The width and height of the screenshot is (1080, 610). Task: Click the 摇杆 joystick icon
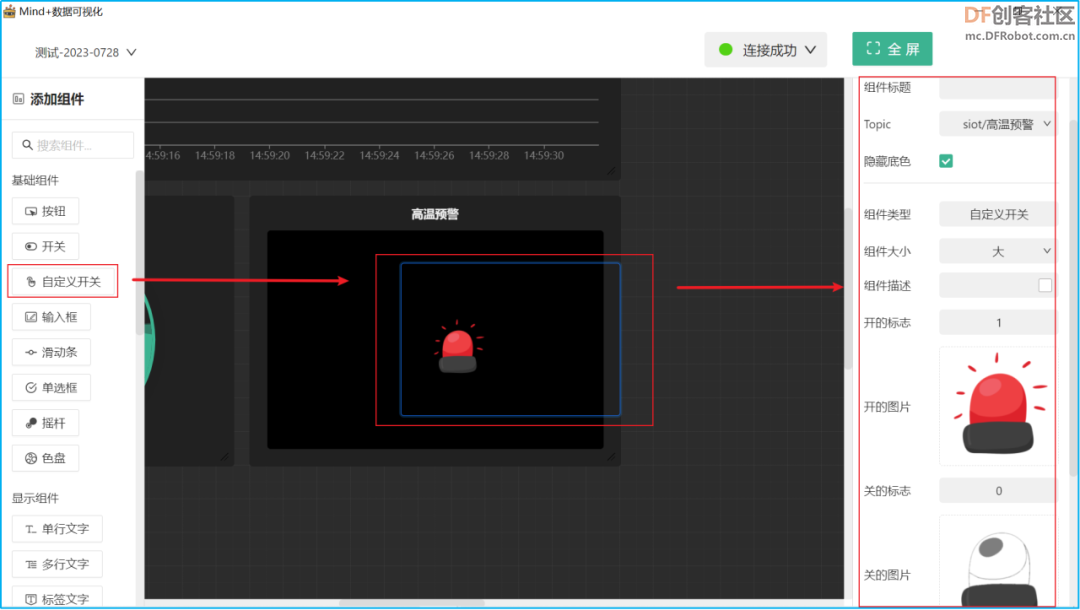[x=31, y=423]
